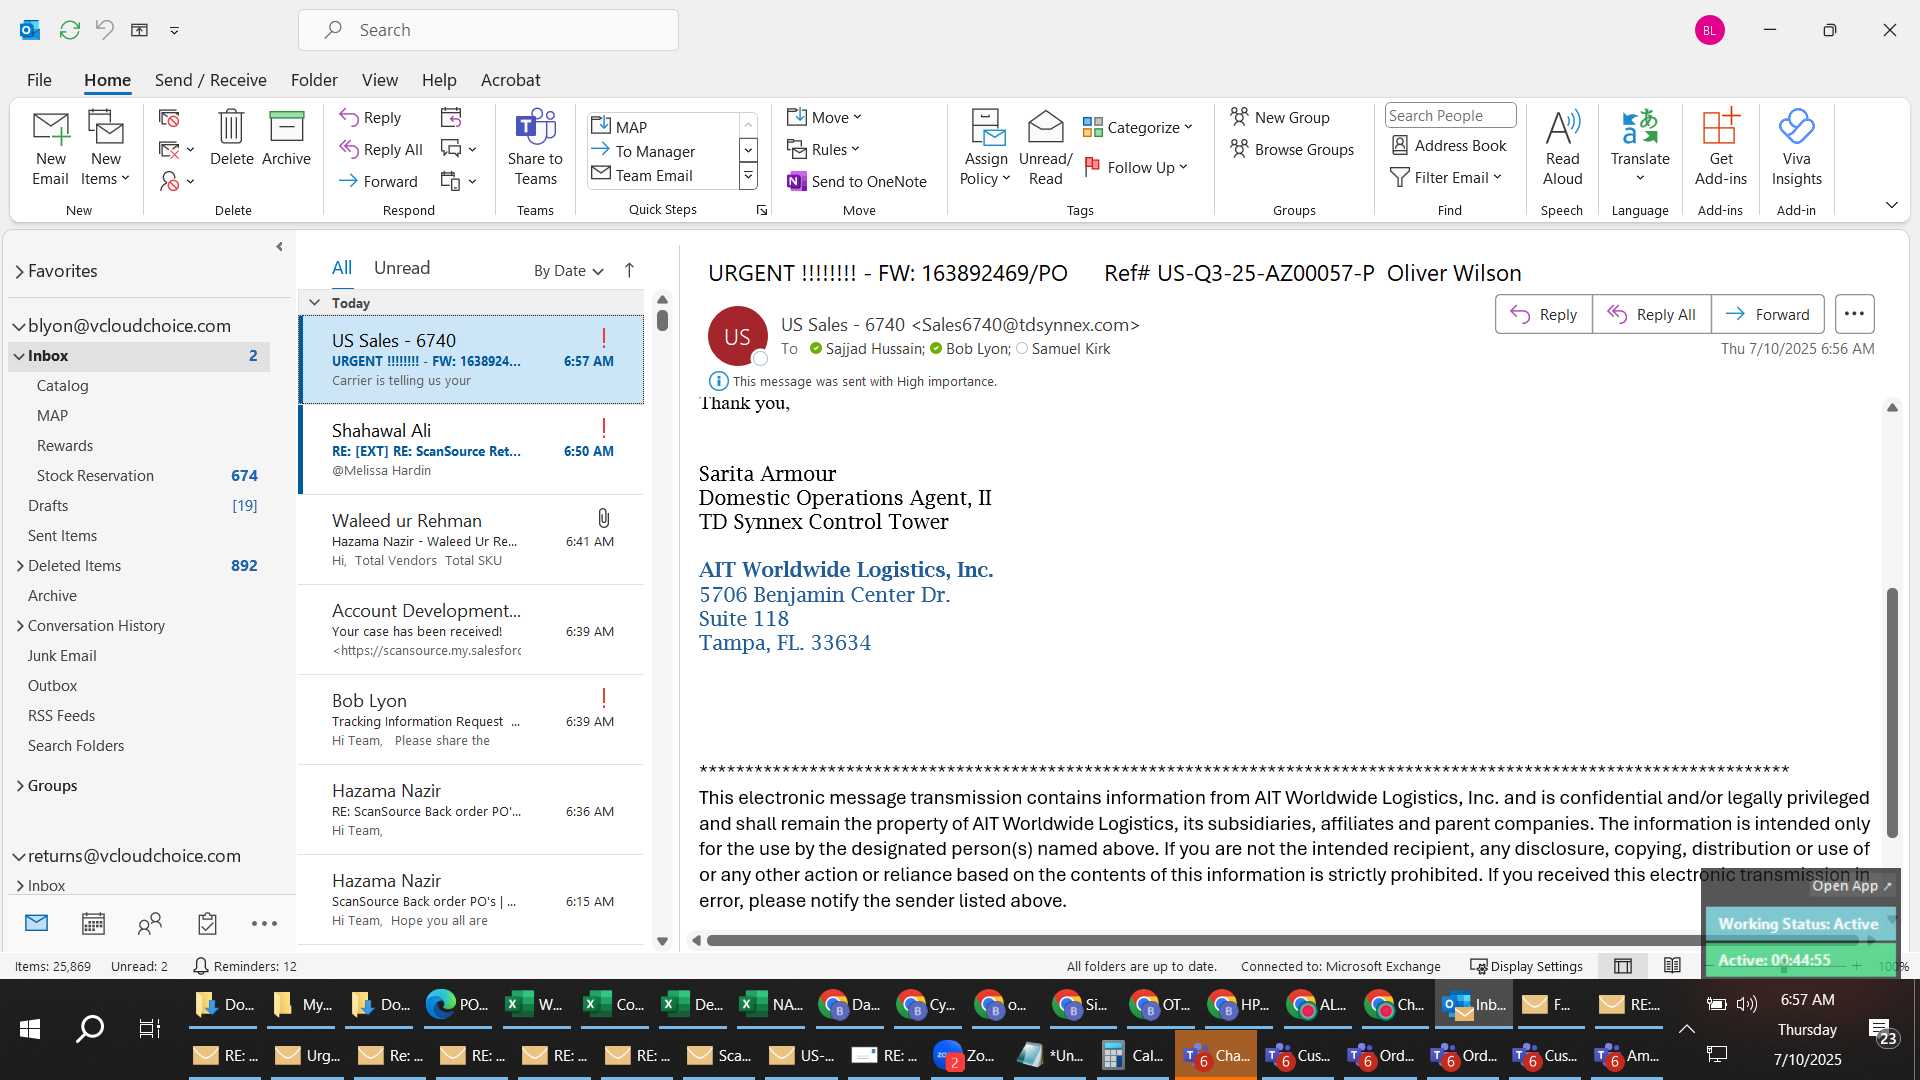This screenshot has width=1920, height=1080.
Task: Switch to Reading view in status bar
Action: [x=1672, y=966]
